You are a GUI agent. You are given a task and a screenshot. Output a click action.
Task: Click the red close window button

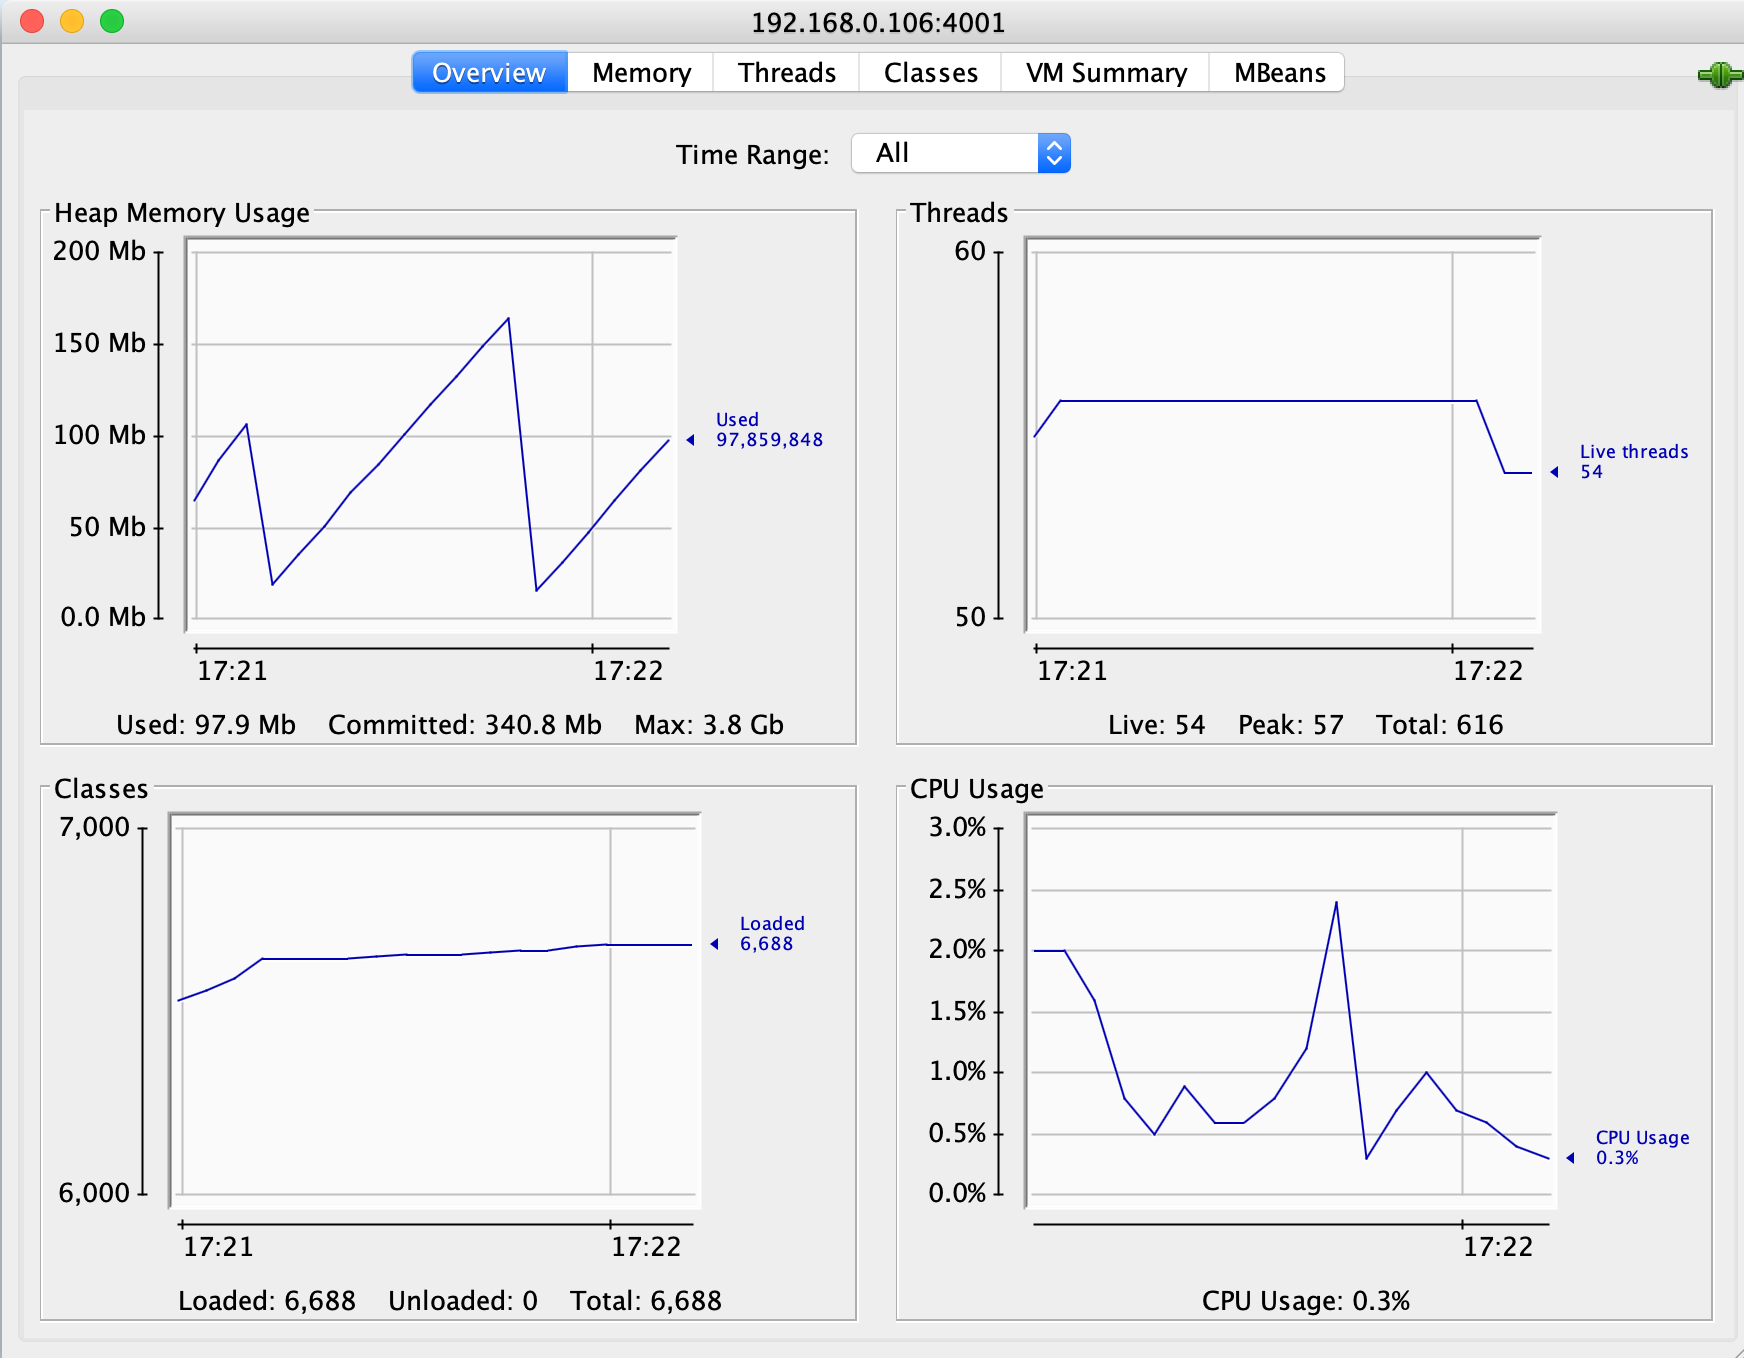coord(32,21)
